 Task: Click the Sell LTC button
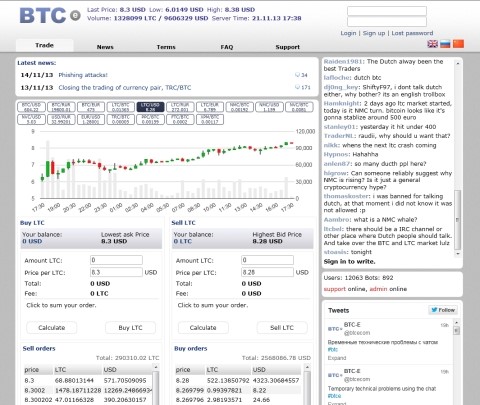pos(282,328)
